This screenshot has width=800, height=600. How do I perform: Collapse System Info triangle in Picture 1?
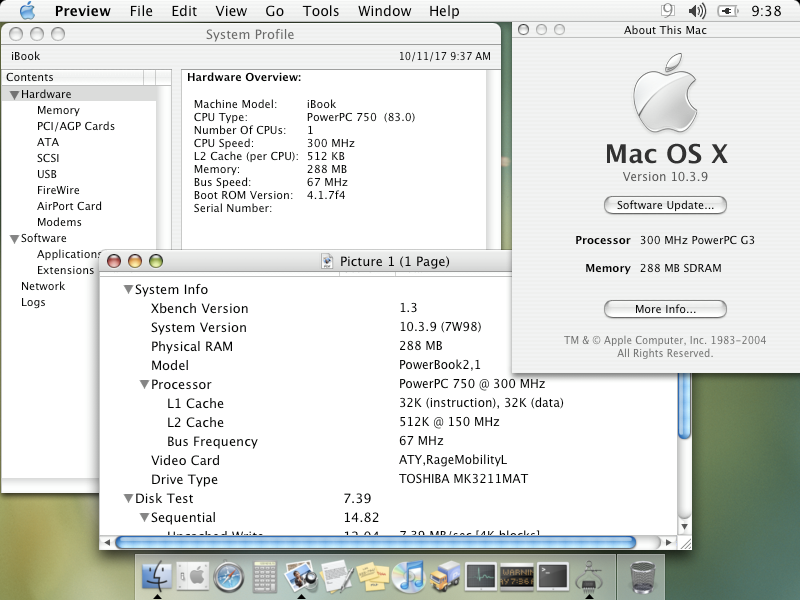tap(129, 289)
